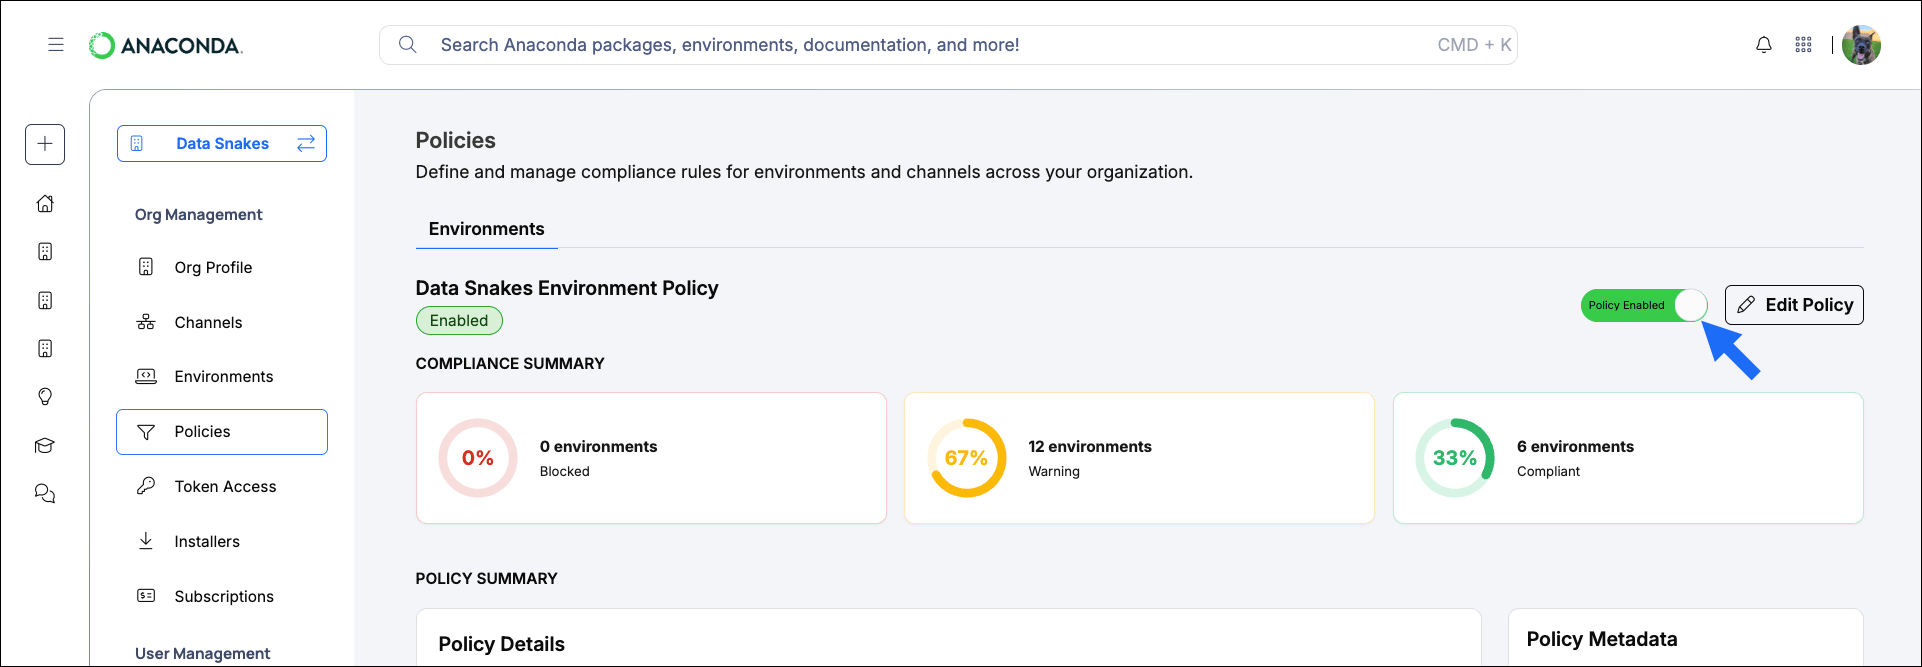Click the 0 environments Blocked card

(651, 458)
